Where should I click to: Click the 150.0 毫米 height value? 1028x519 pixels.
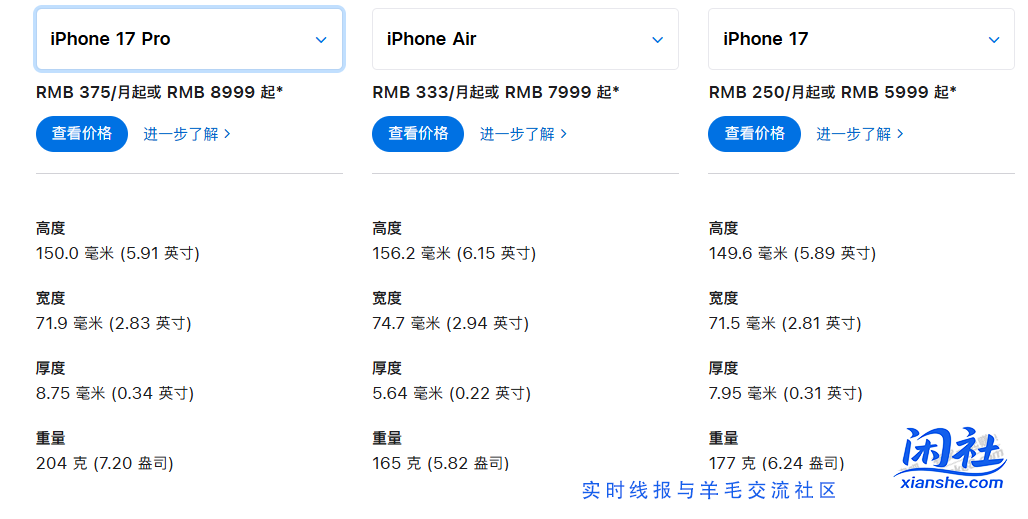tap(118, 254)
